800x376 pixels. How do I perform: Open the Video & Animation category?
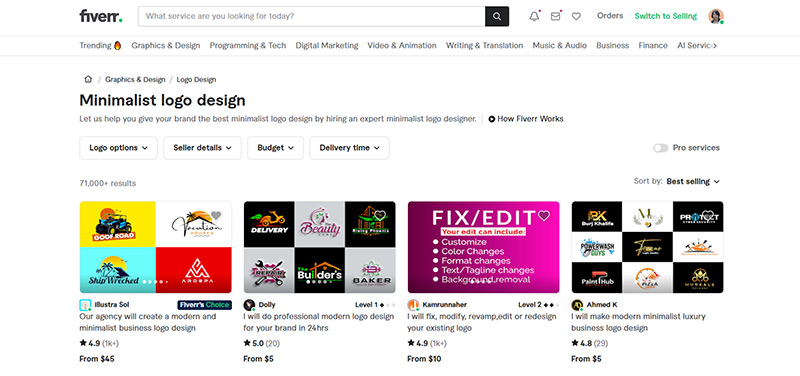tap(402, 45)
